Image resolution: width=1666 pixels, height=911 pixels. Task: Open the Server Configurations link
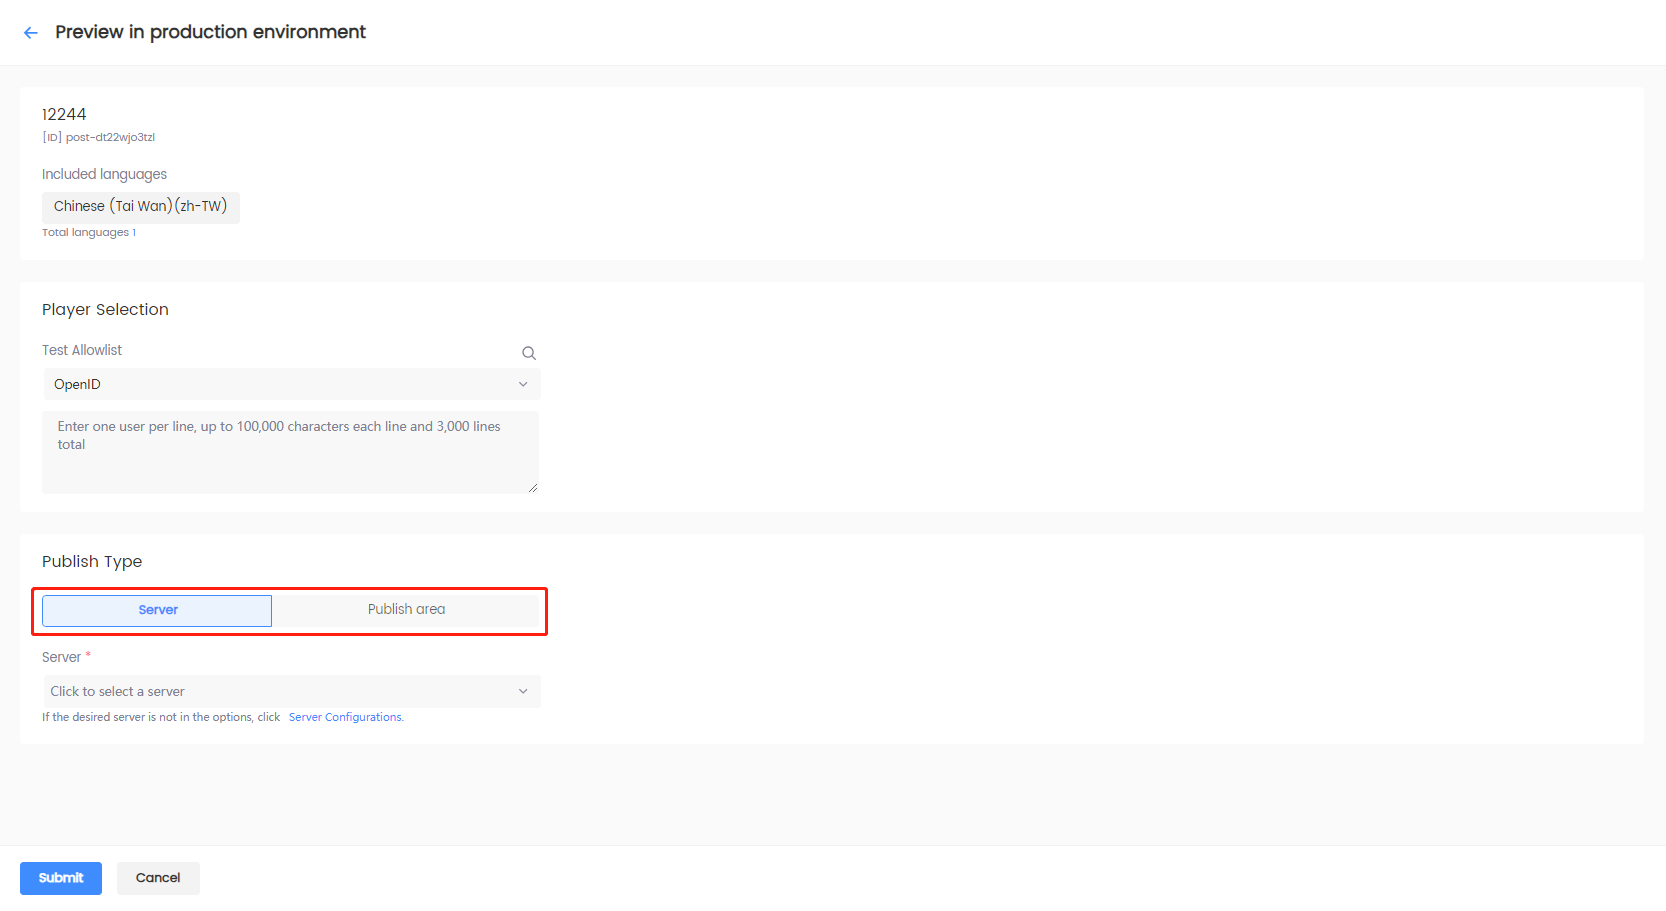(346, 718)
